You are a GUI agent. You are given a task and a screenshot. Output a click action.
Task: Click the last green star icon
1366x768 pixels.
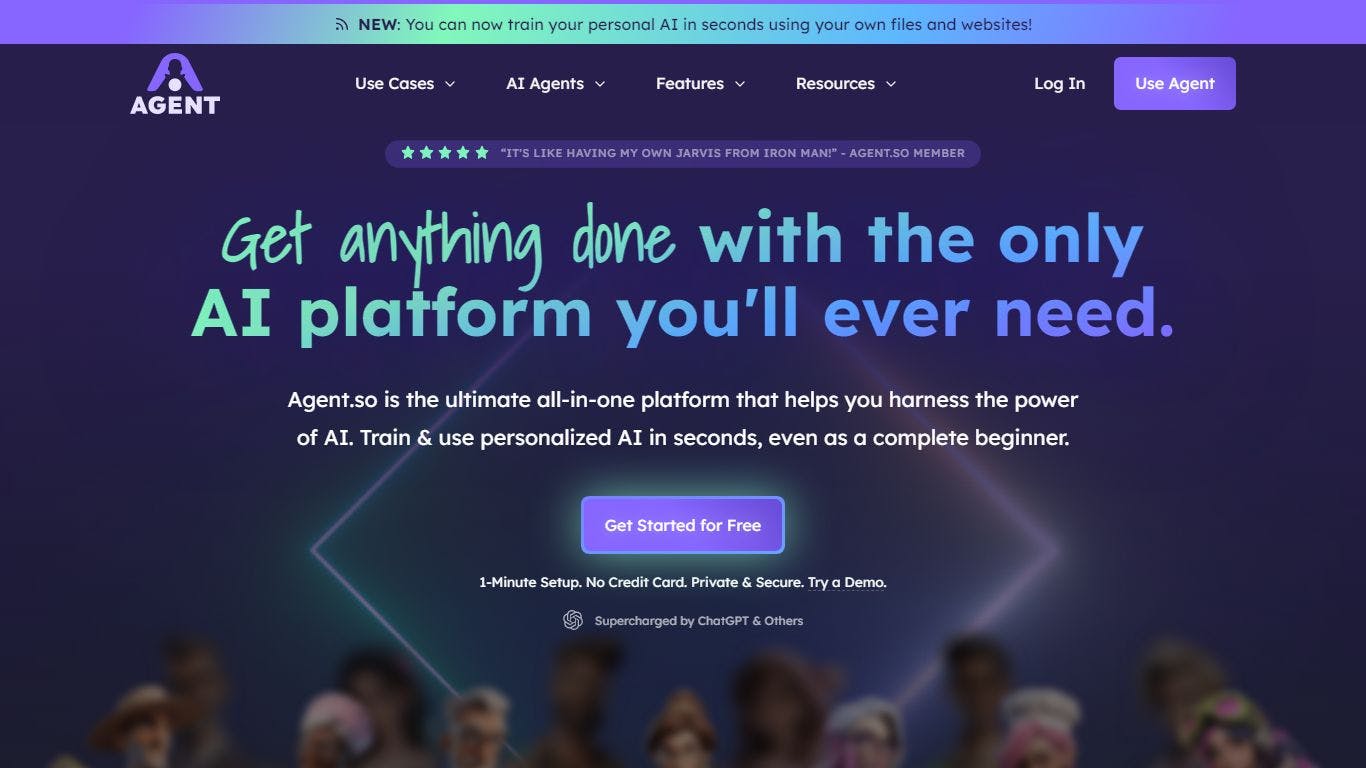(482, 153)
